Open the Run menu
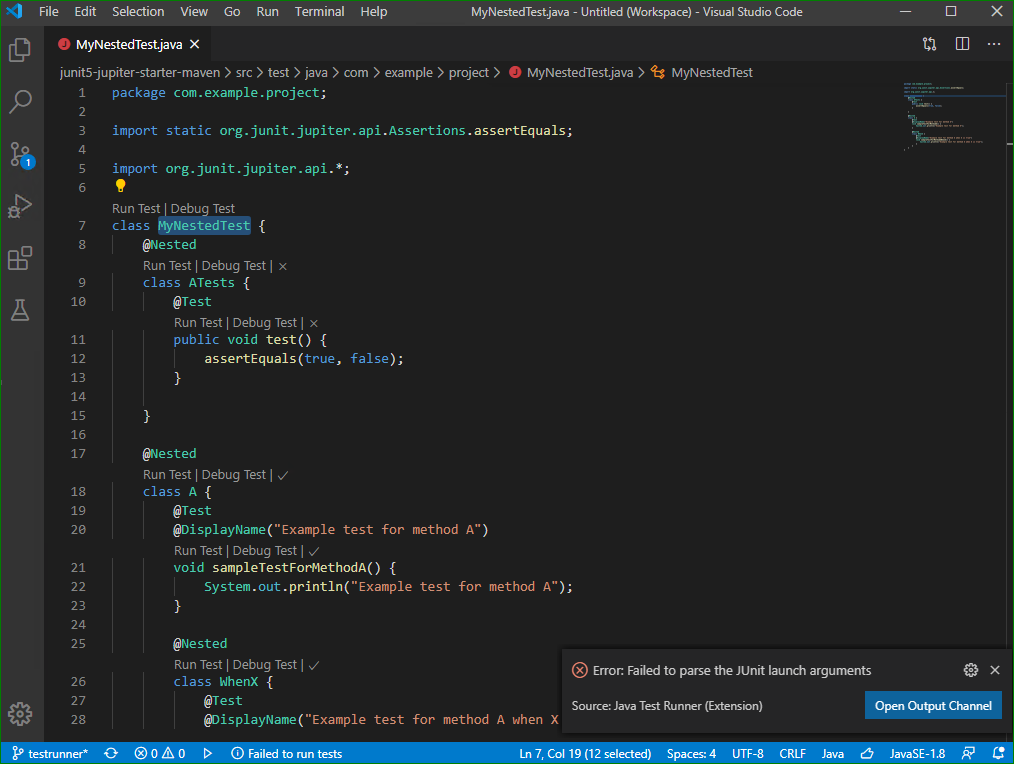The height and width of the screenshot is (764, 1014). [267, 12]
